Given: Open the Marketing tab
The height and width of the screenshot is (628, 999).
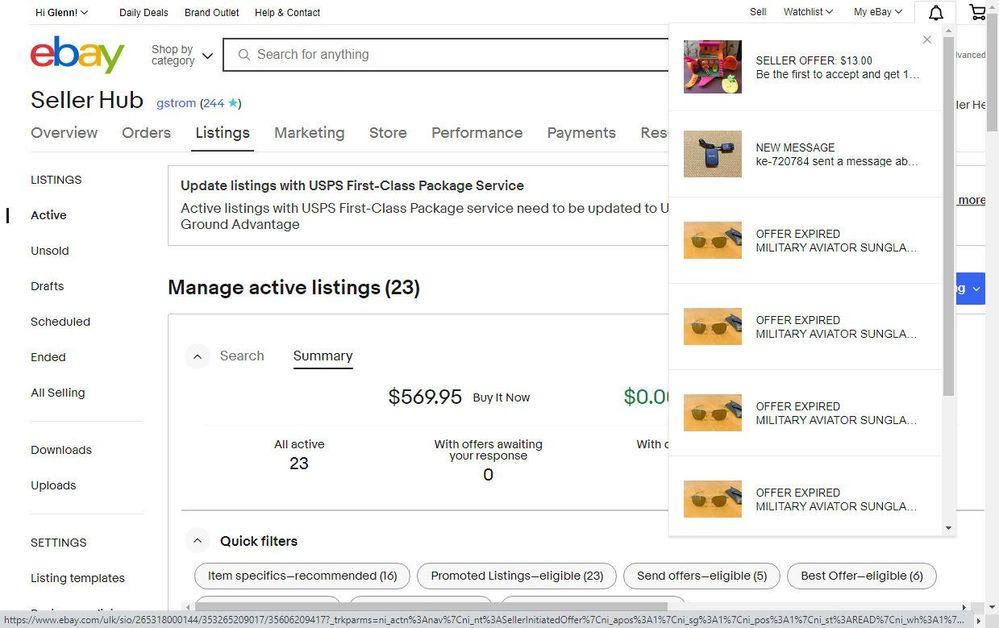Looking at the screenshot, I should click(x=309, y=132).
